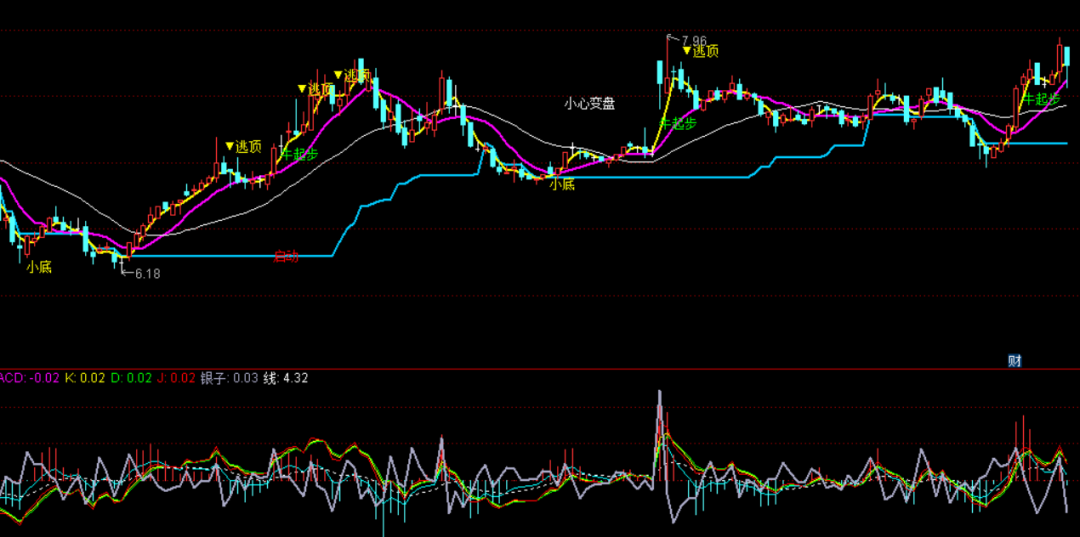Click the 逃顶 marker below the 7.96 high
1080x537 pixels.
click(700, 50)
